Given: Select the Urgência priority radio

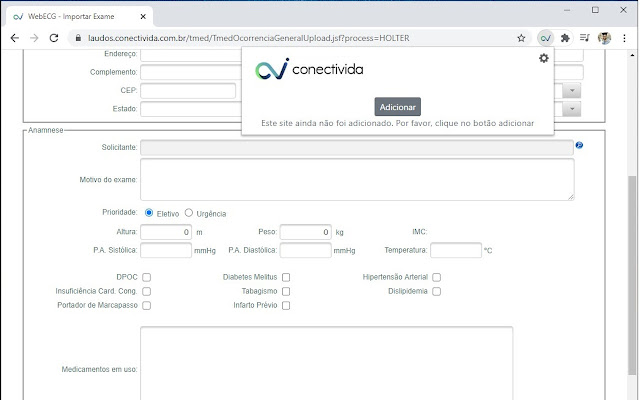Looking at the screenshot, I should [189, 213].
